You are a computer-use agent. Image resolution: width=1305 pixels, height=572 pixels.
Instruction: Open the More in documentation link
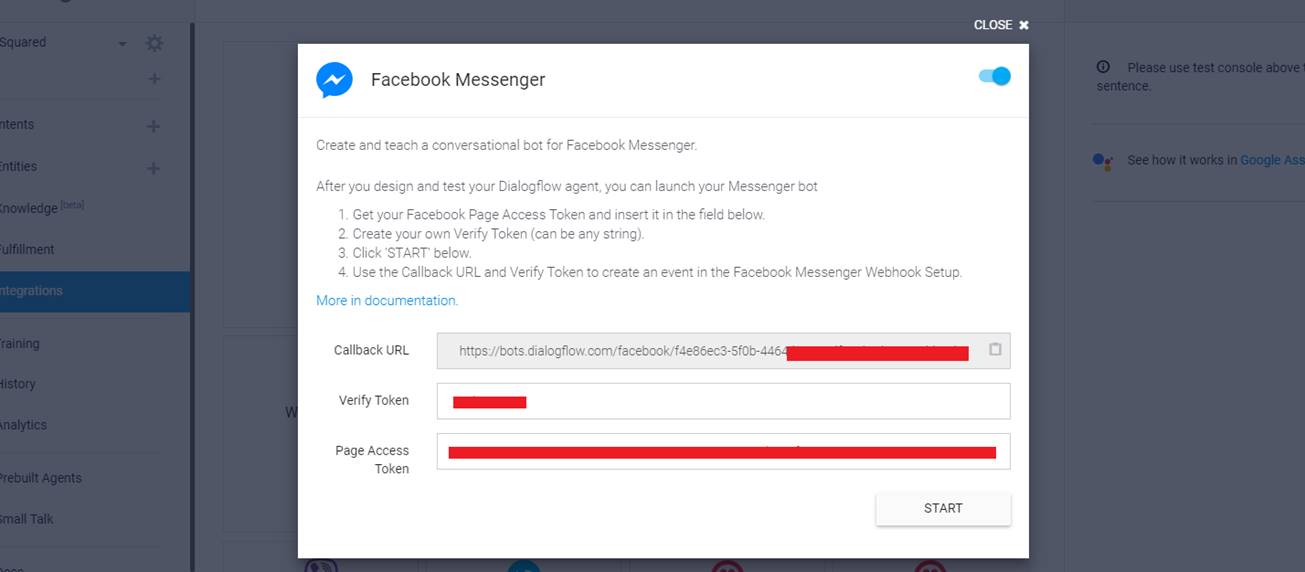387,300
